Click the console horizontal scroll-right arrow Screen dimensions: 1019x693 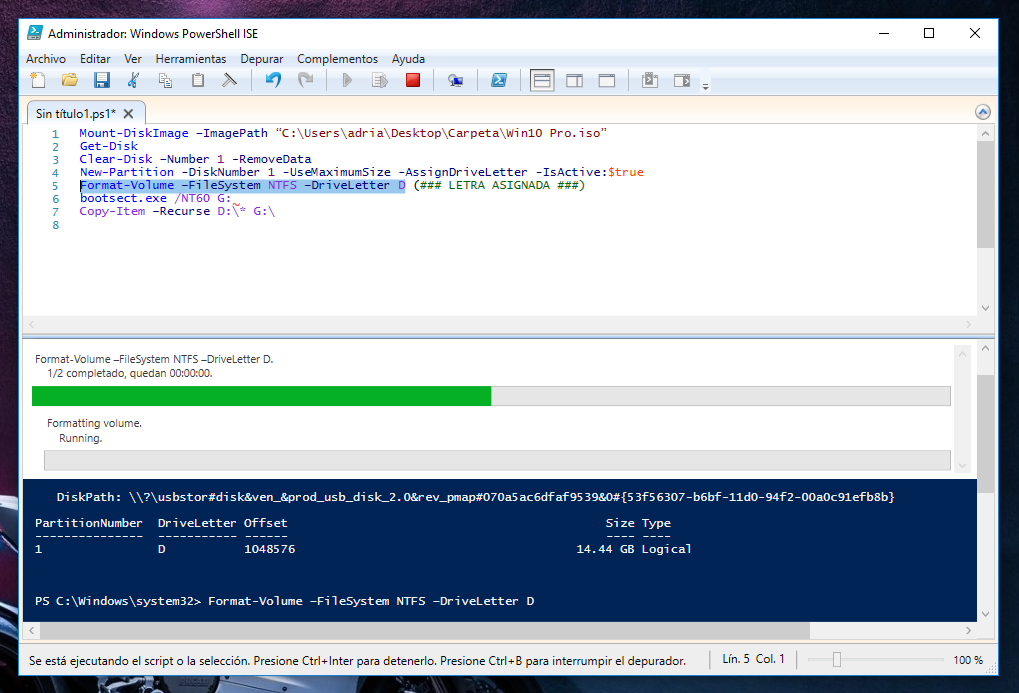[x=968, y=630]
